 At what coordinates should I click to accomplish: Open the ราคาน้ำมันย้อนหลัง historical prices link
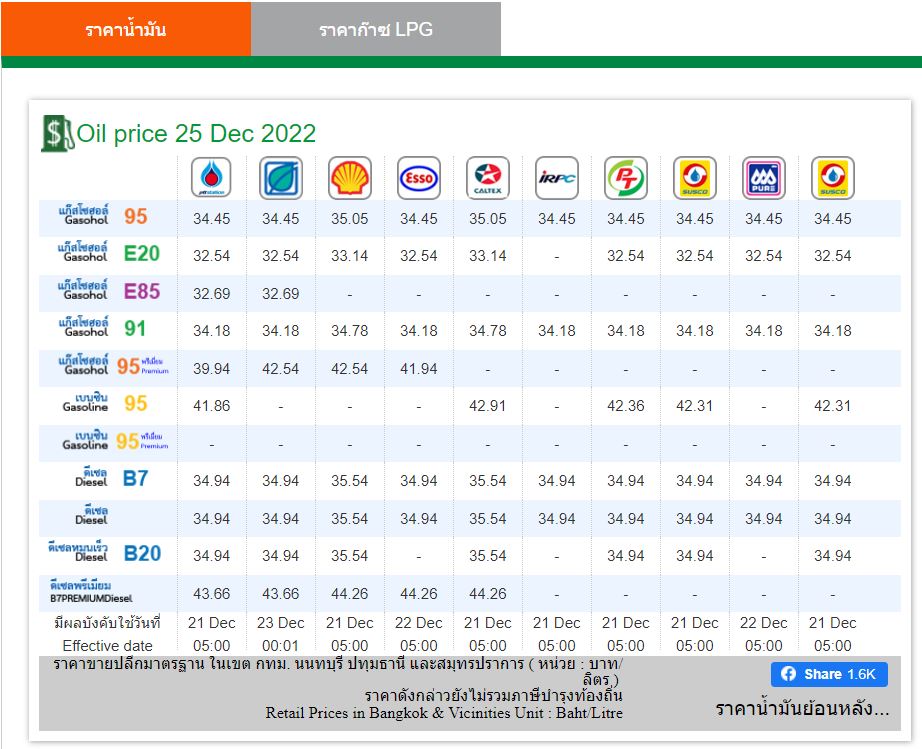click(802, 708)
